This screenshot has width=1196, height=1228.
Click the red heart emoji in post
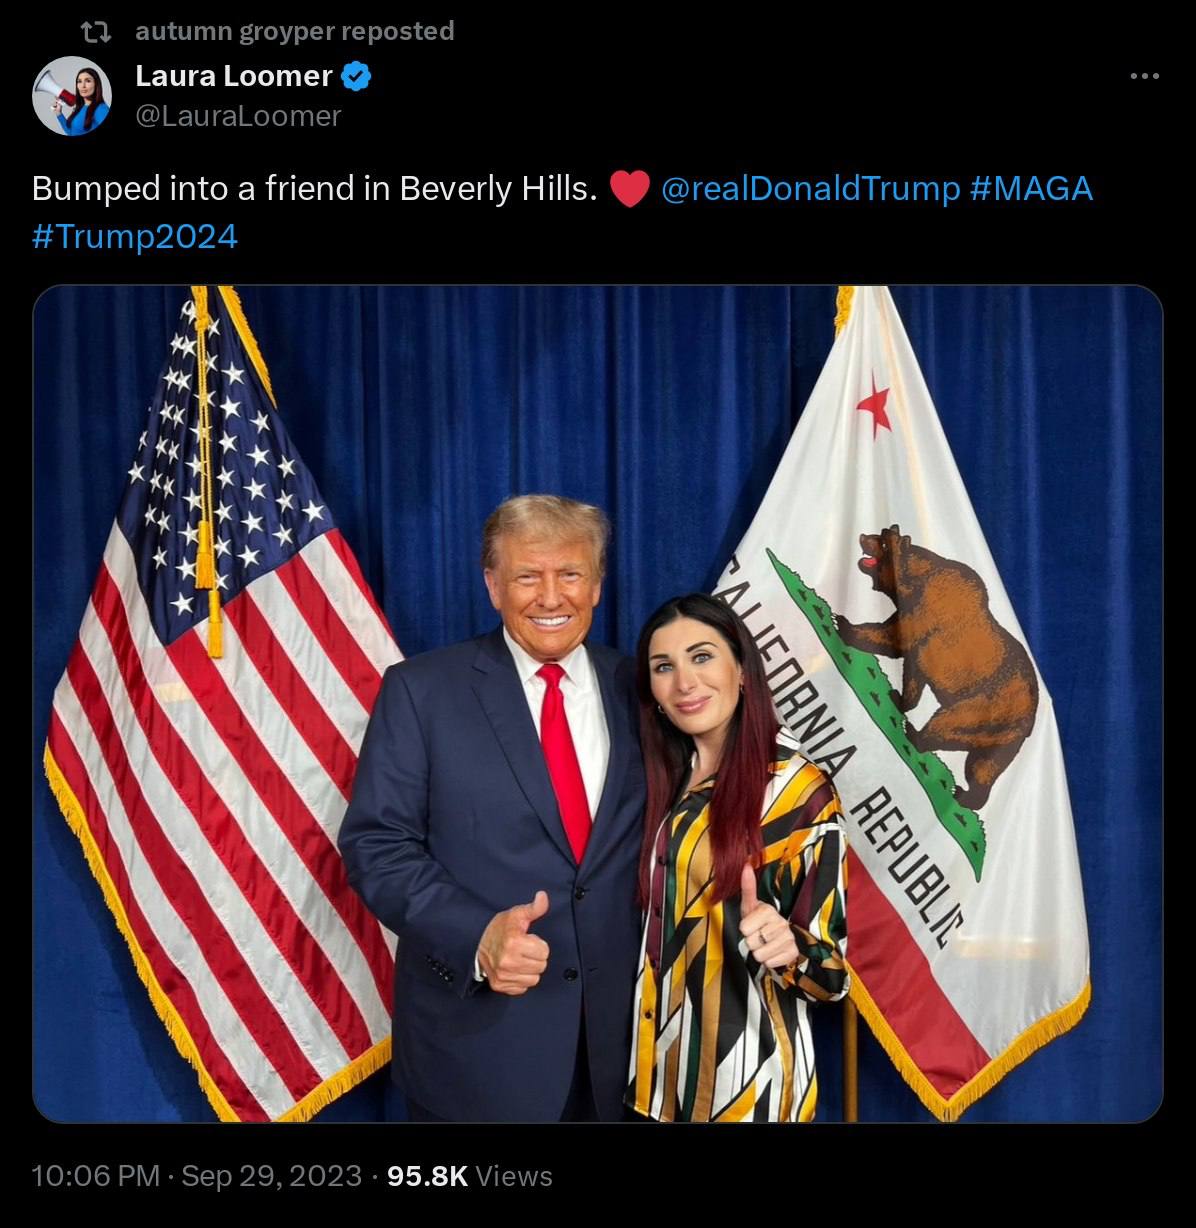click(x=630, y=189)
